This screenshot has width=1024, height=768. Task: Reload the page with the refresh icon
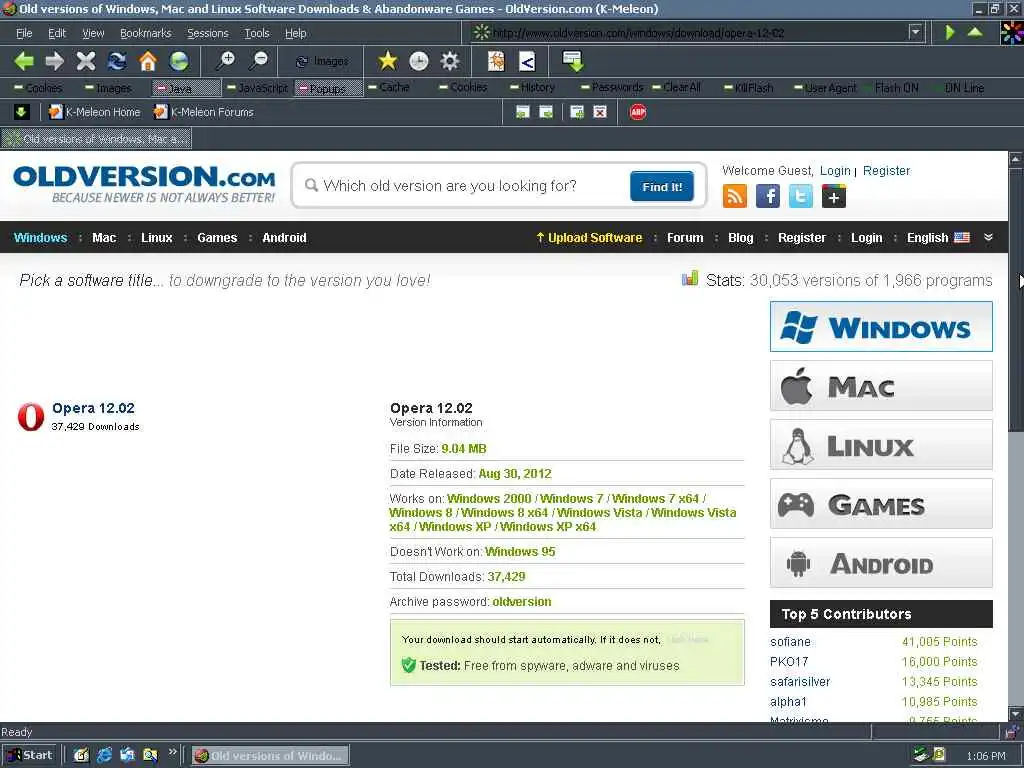(117, 61)
